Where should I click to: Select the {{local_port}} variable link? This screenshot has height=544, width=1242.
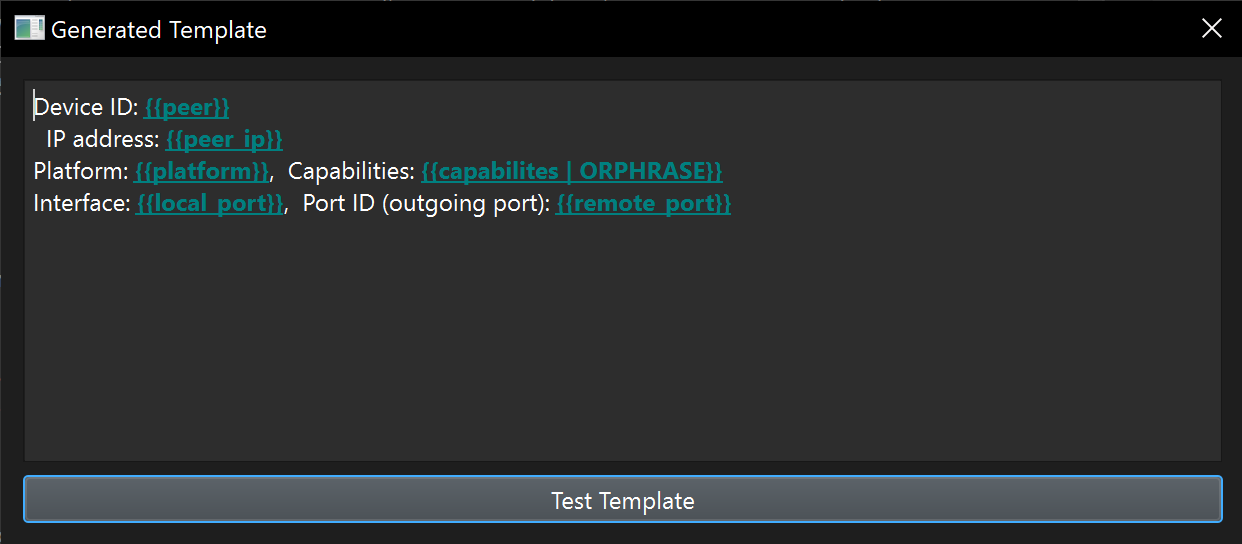point(210,203)
